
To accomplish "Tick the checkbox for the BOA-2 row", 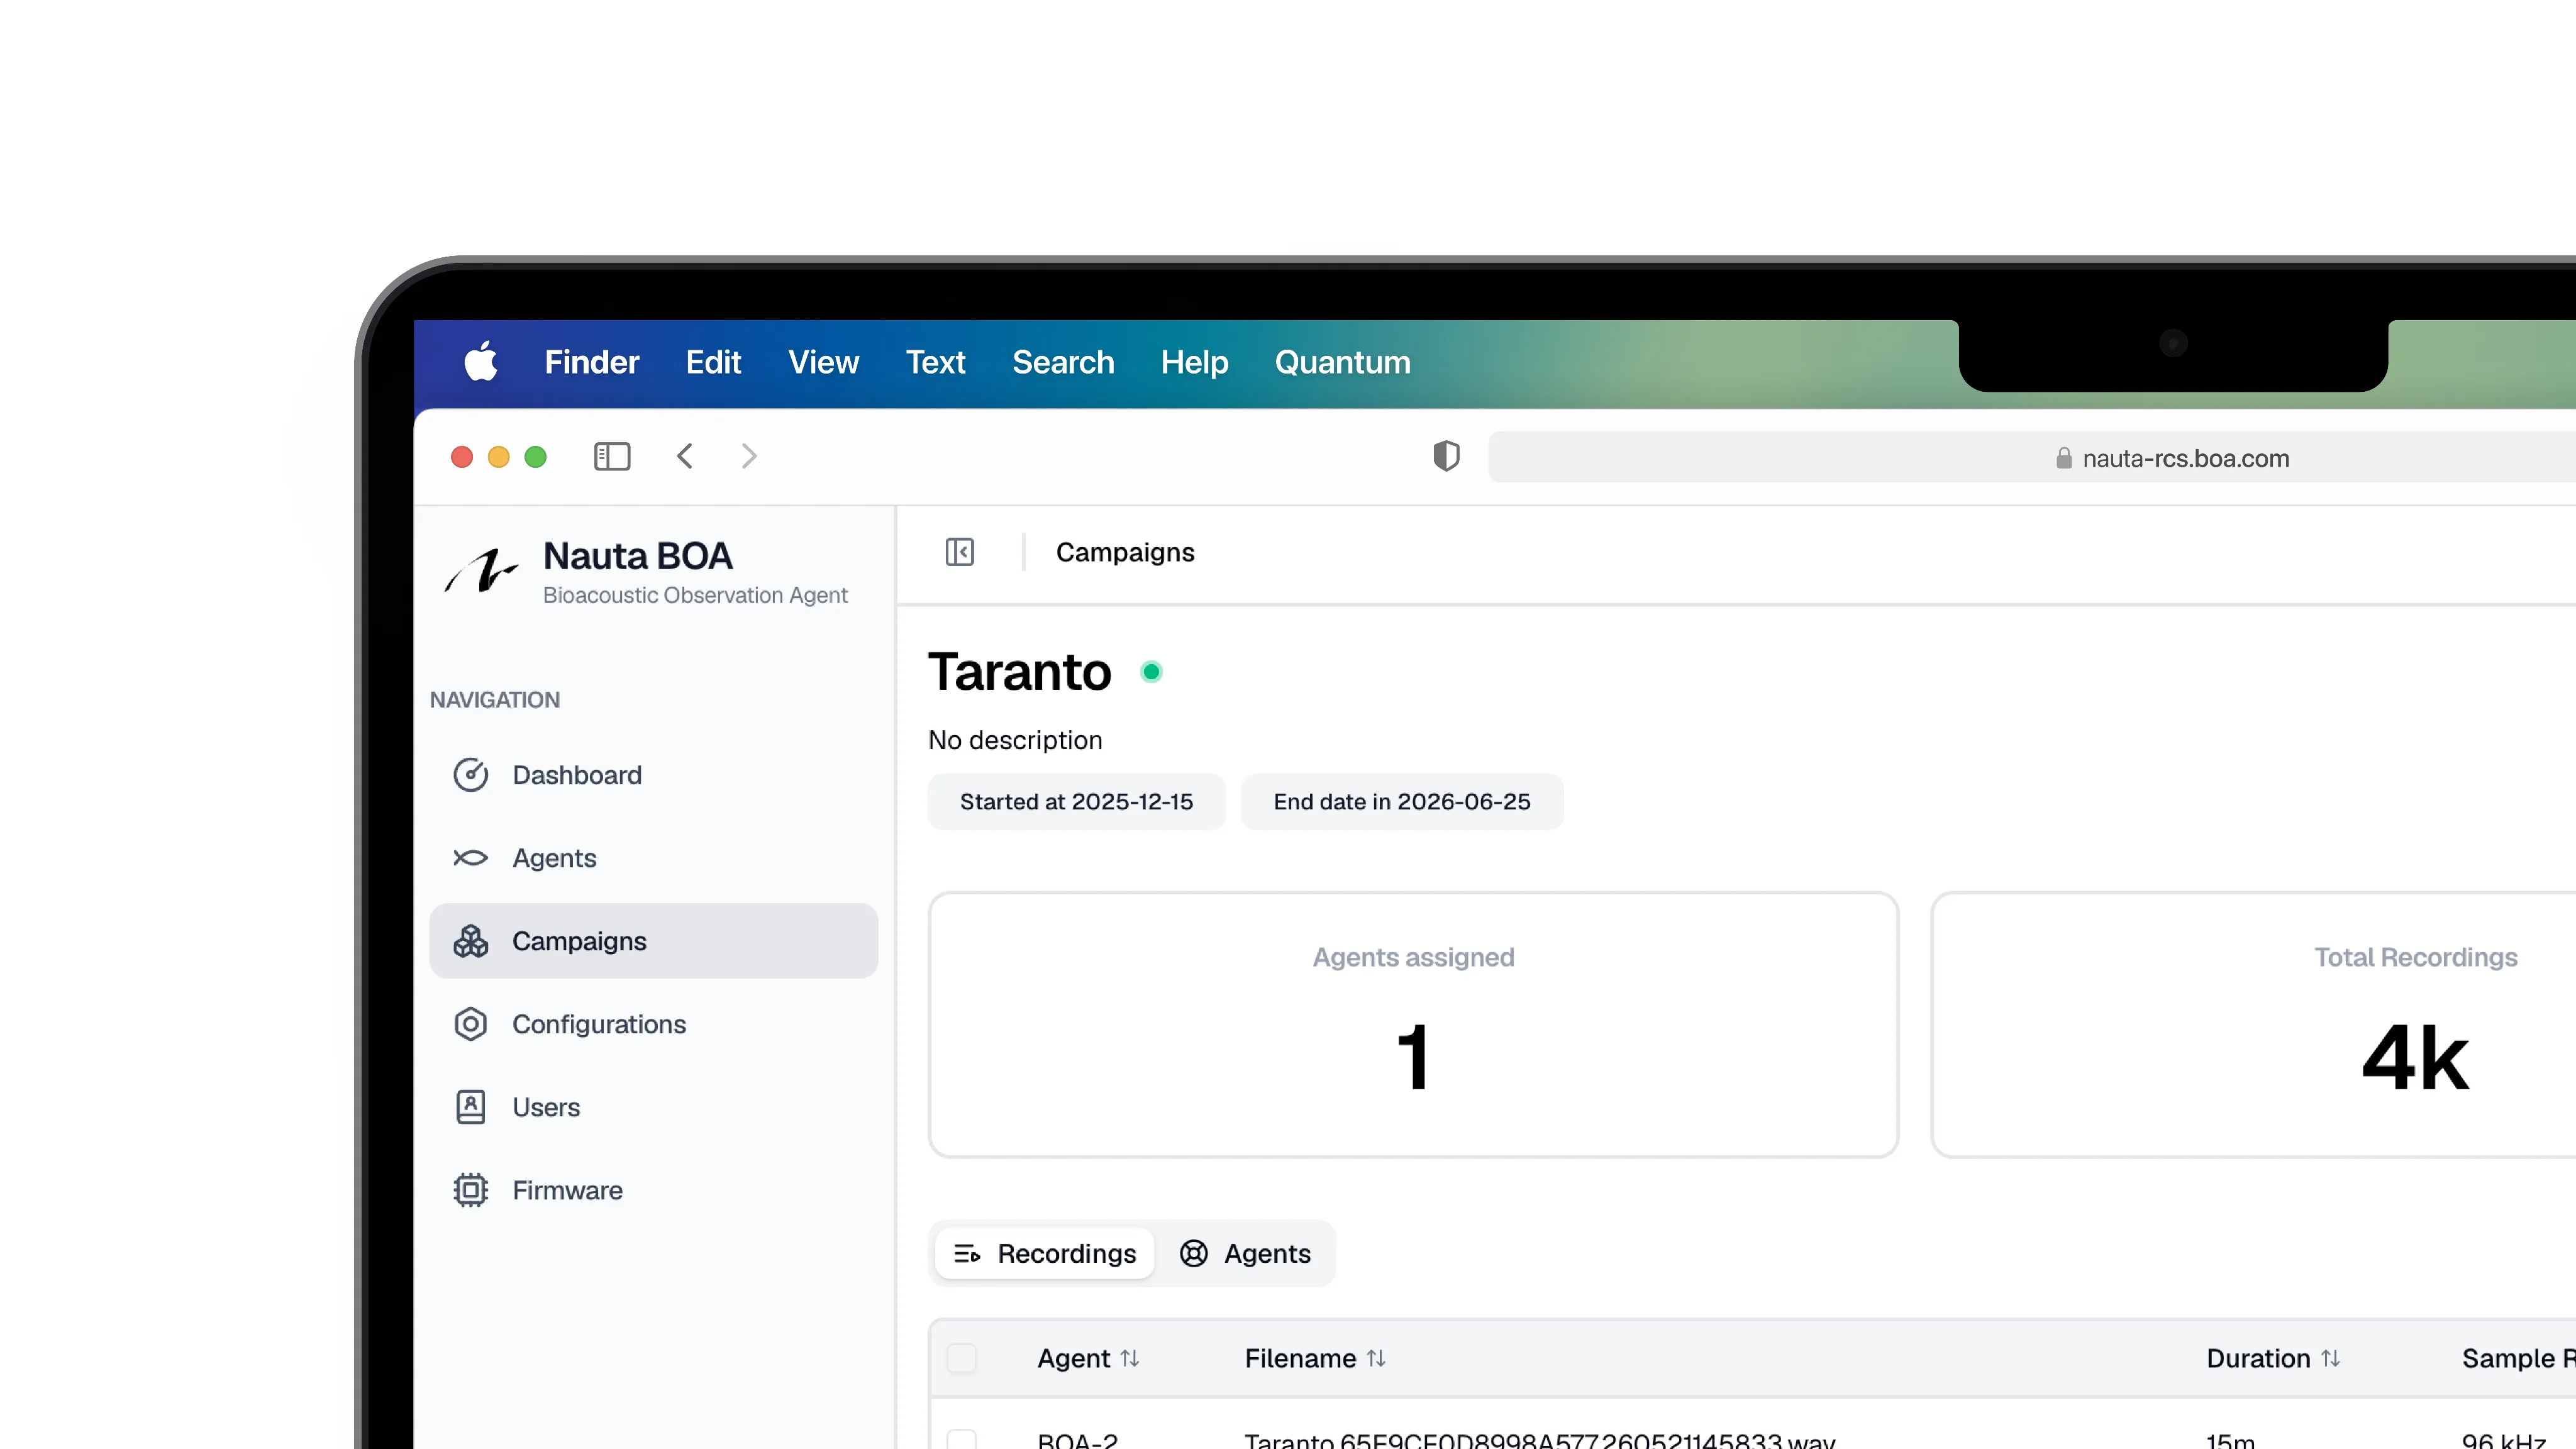I will click(962, 1440).
